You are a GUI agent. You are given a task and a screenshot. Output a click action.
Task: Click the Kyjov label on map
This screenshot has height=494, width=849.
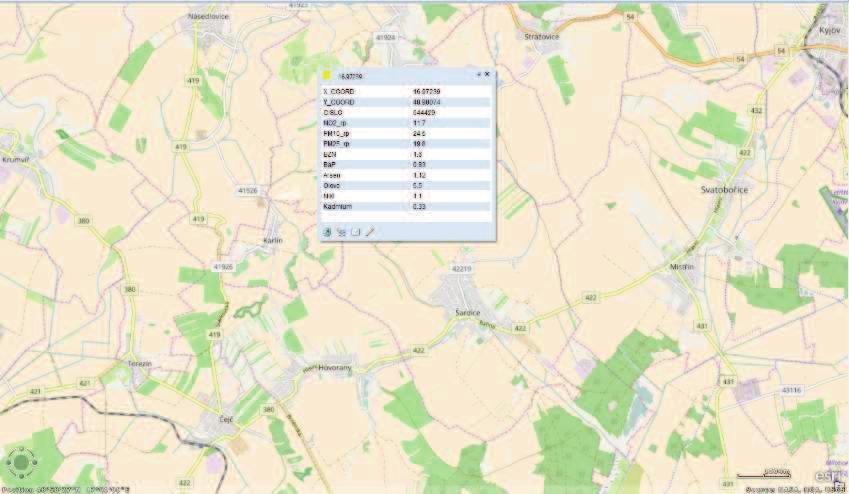point(830,30)
